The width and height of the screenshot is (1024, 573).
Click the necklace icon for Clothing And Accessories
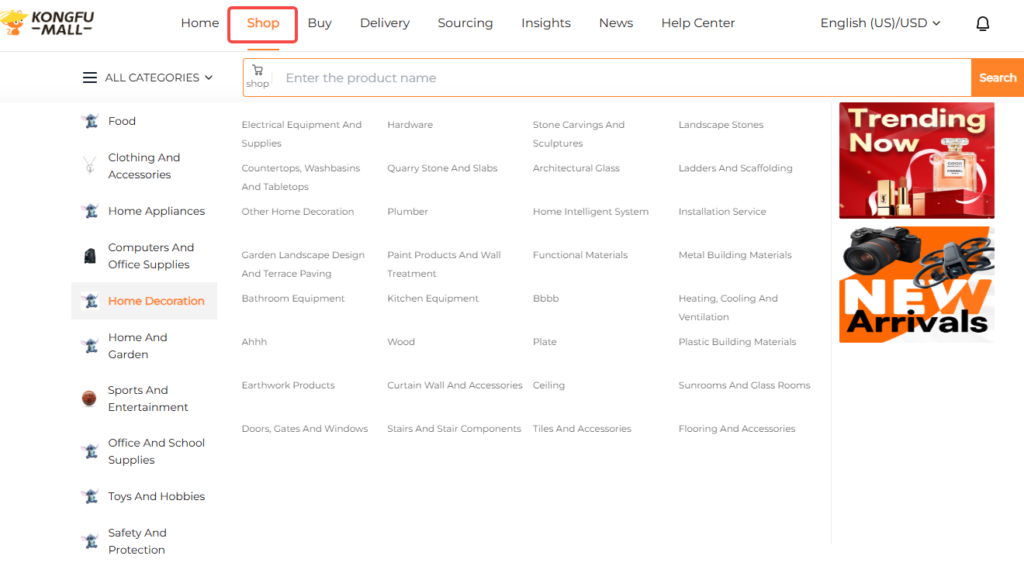click(x=90, y=166)
